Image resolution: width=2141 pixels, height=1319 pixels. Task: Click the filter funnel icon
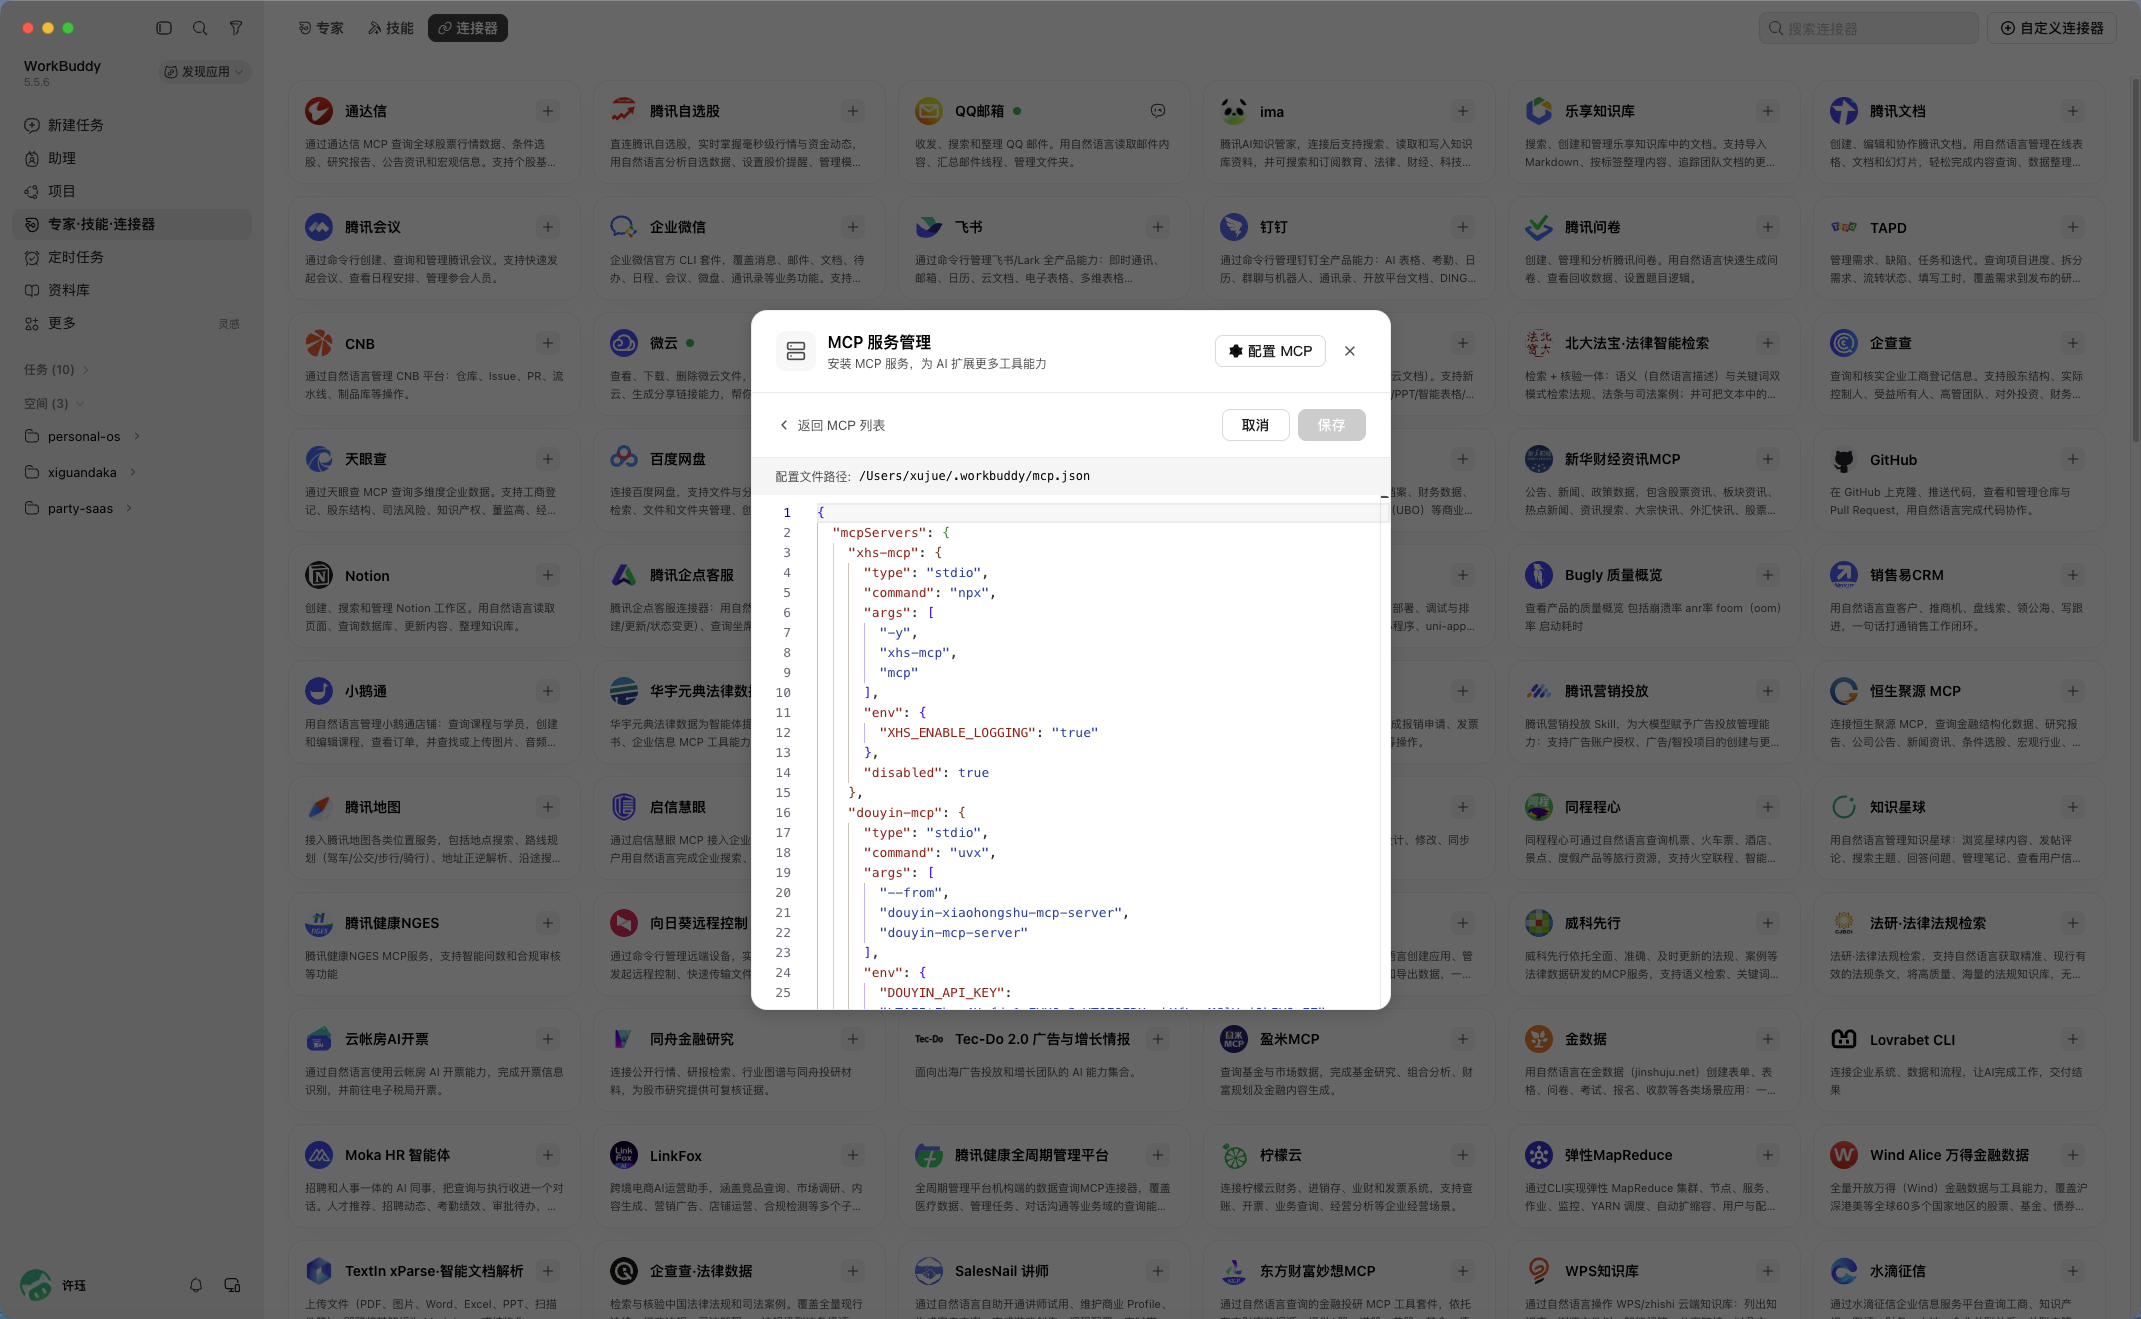tap(236, 28)
